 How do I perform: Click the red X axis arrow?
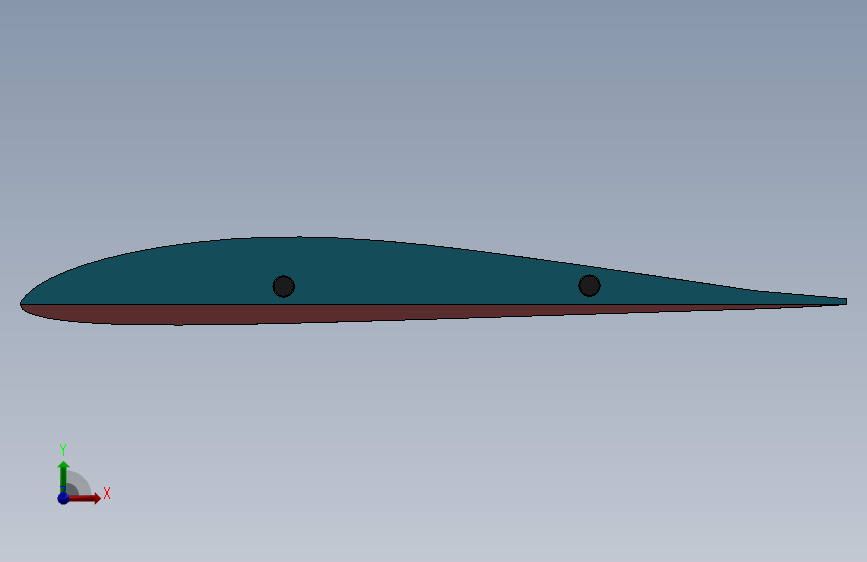[x=84, y=498]
